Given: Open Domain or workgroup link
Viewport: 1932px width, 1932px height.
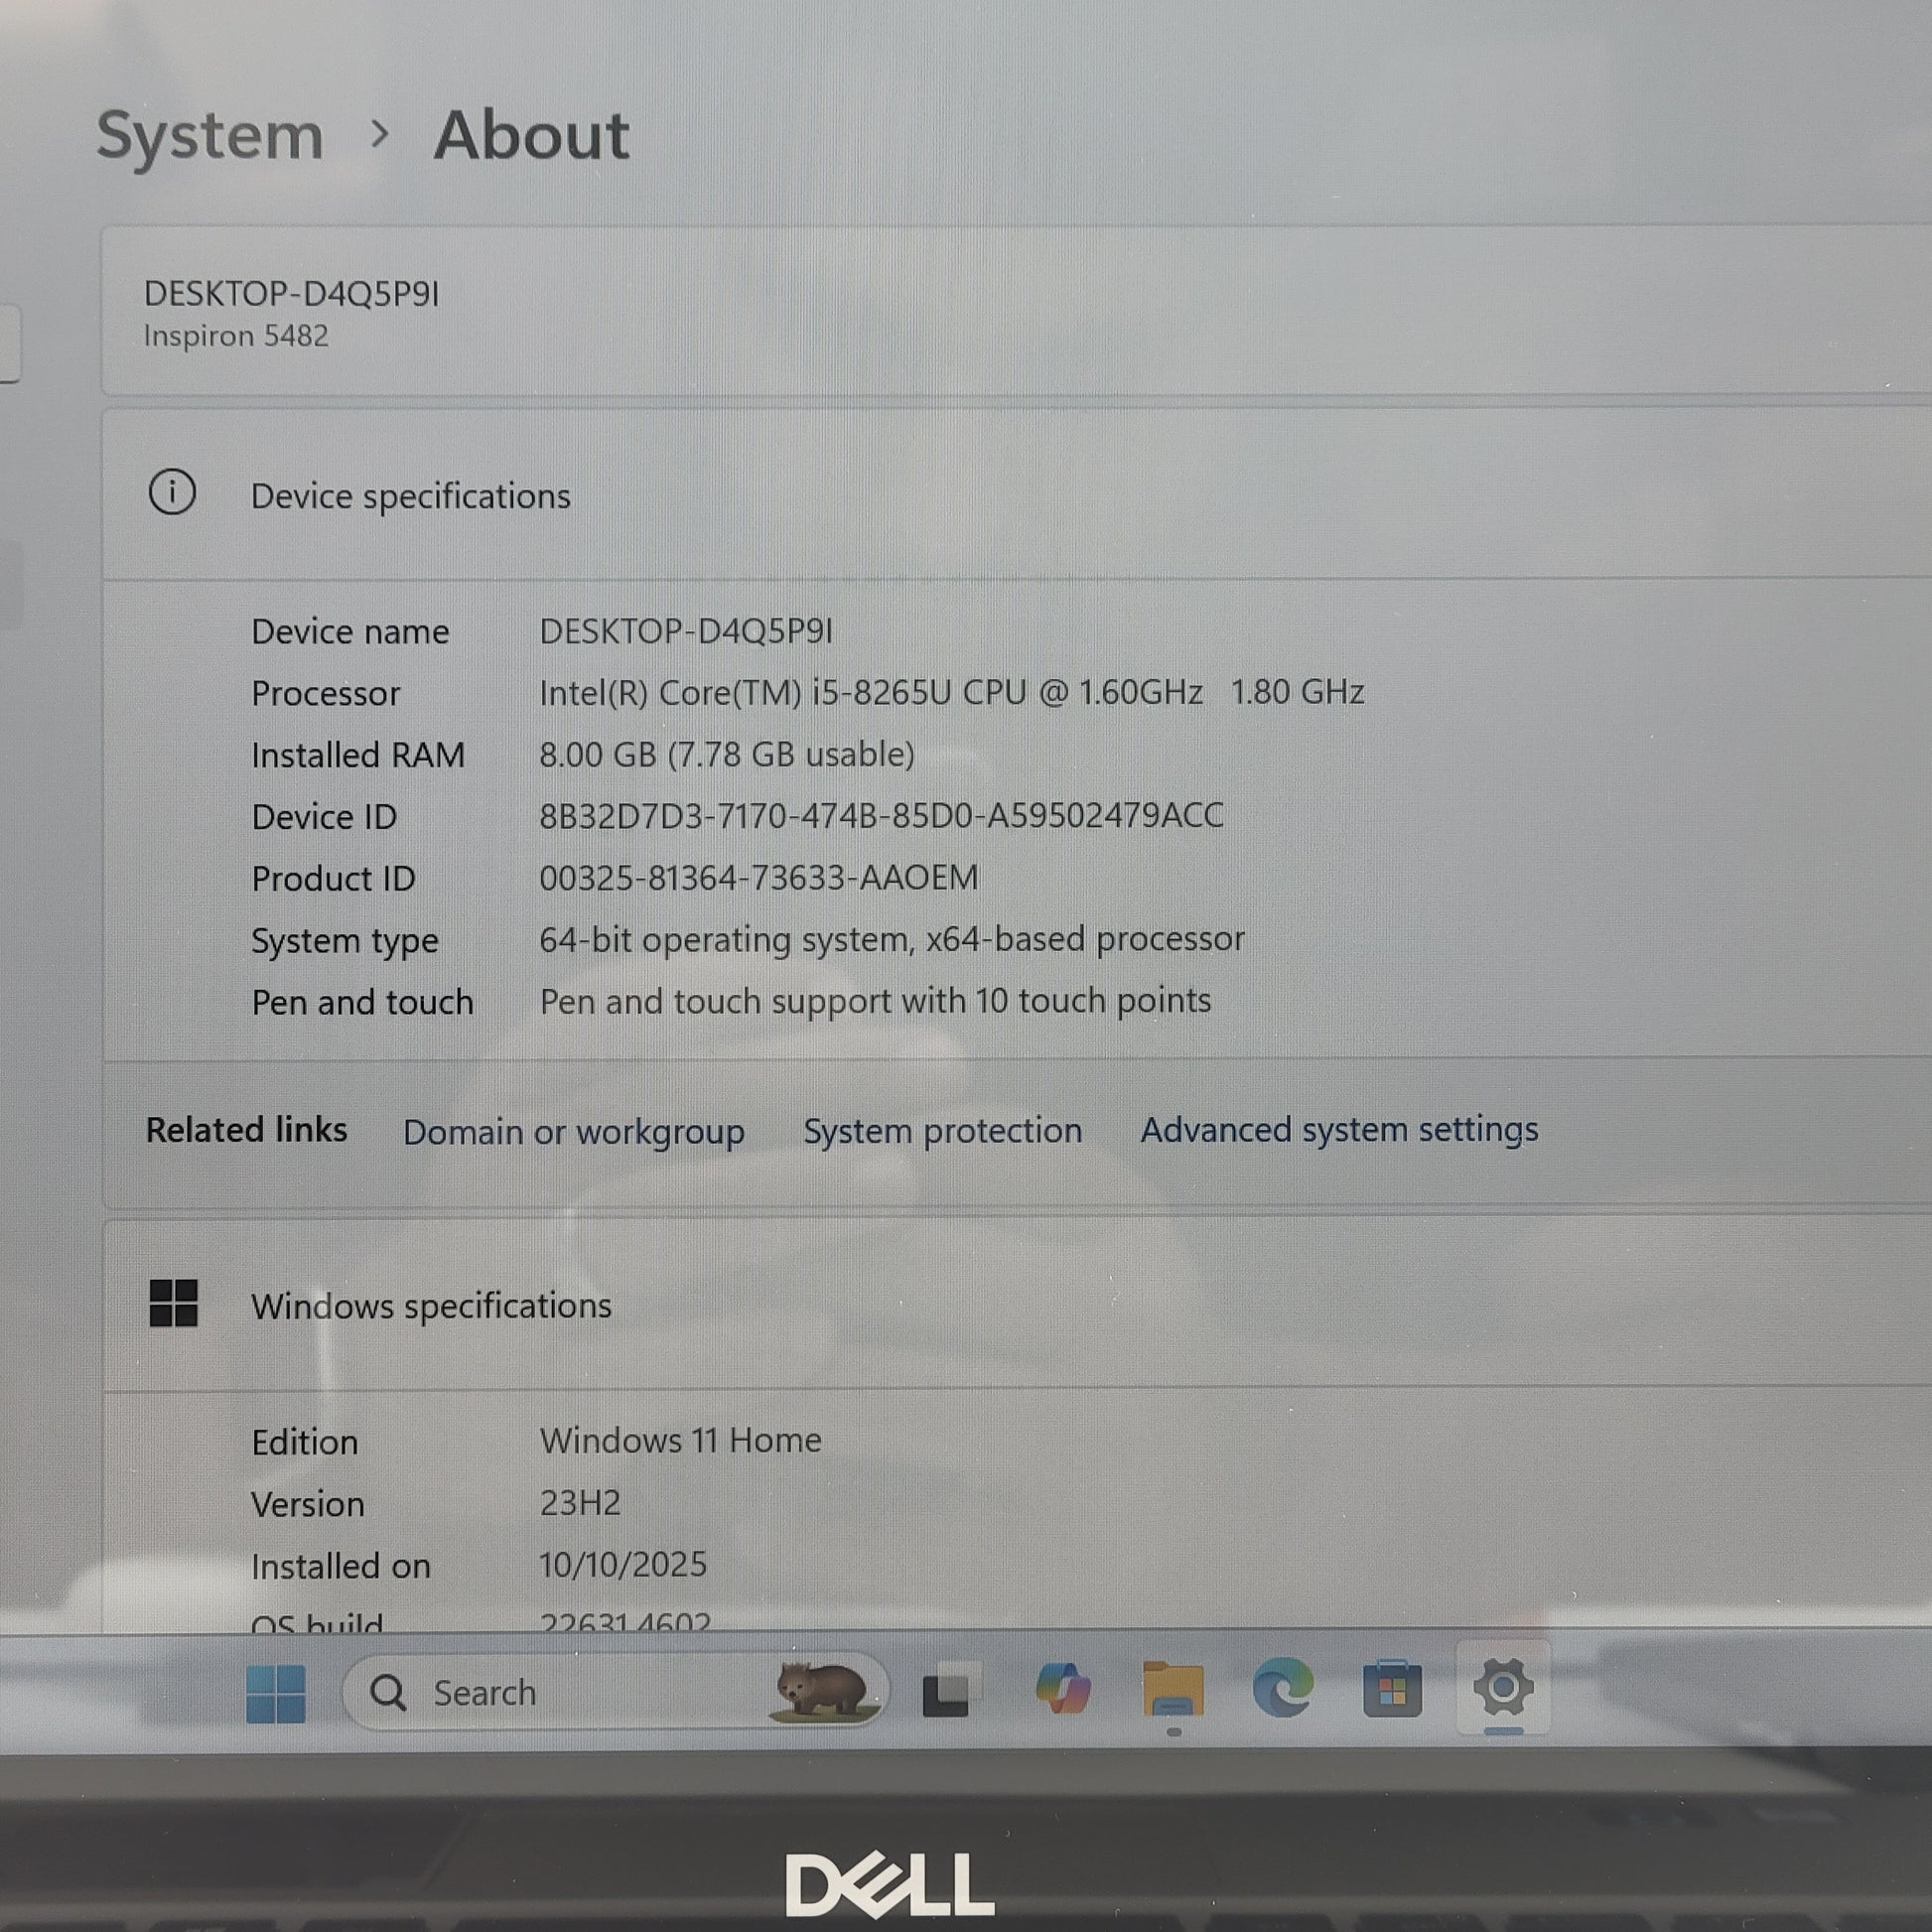Looking at the screenshot, I should click(x=573, y=1132).
